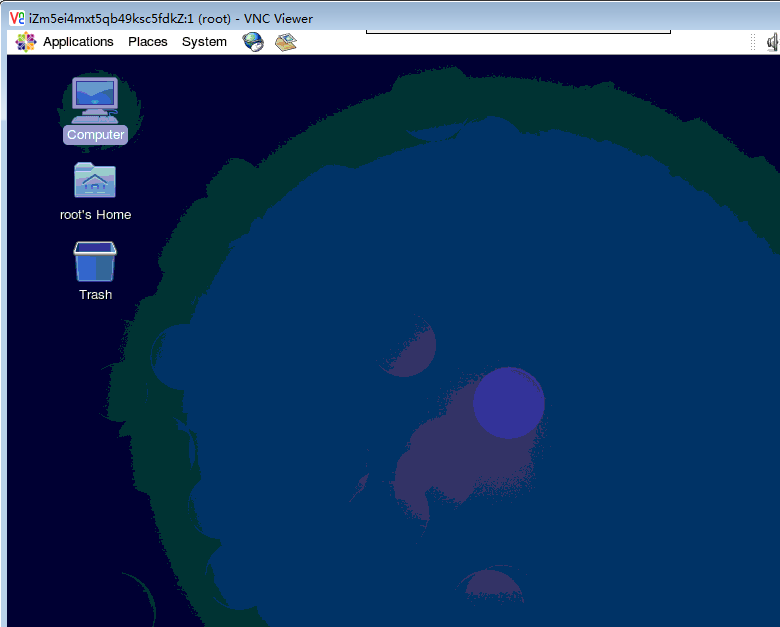This screenshot has width=780, height=627.
Task: Click the 'Trash' label text
Action: pyautogui.click(x=96, y=295)
